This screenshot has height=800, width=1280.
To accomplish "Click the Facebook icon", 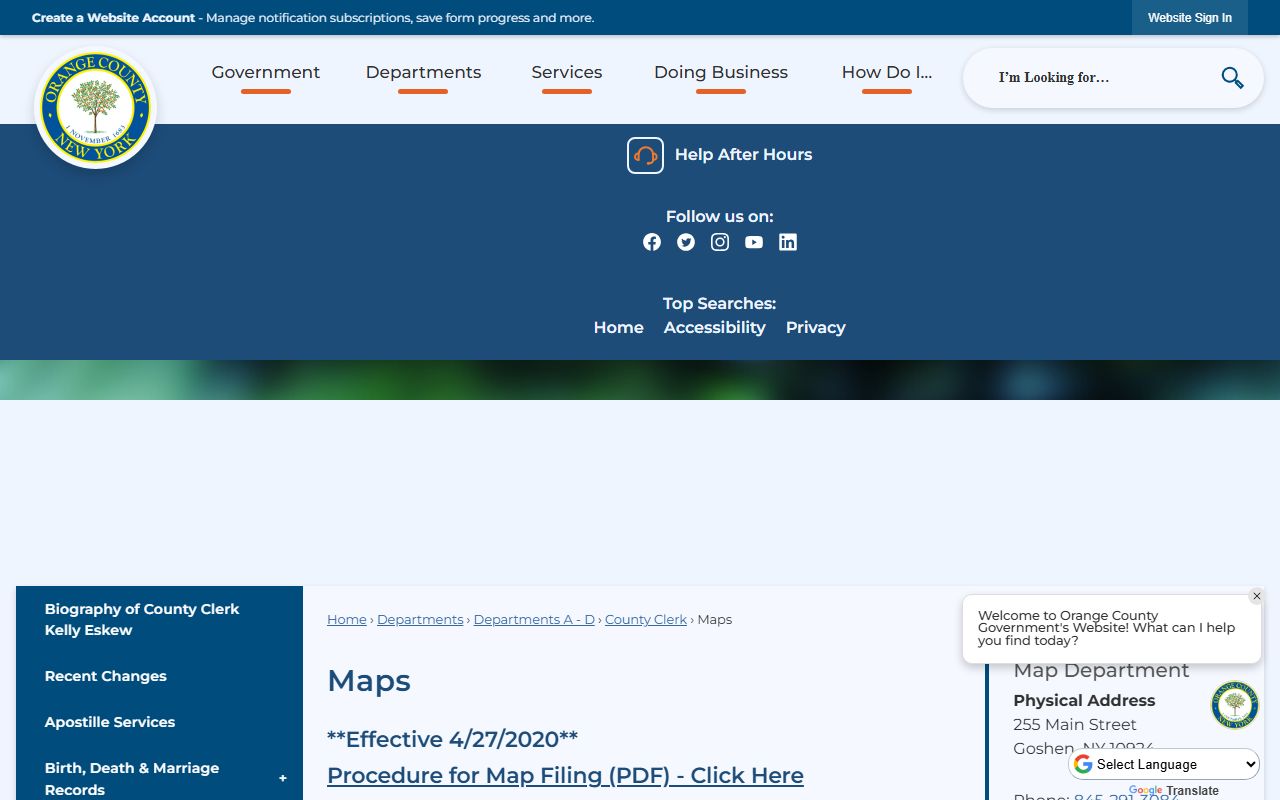I will (x=652, y=242).
